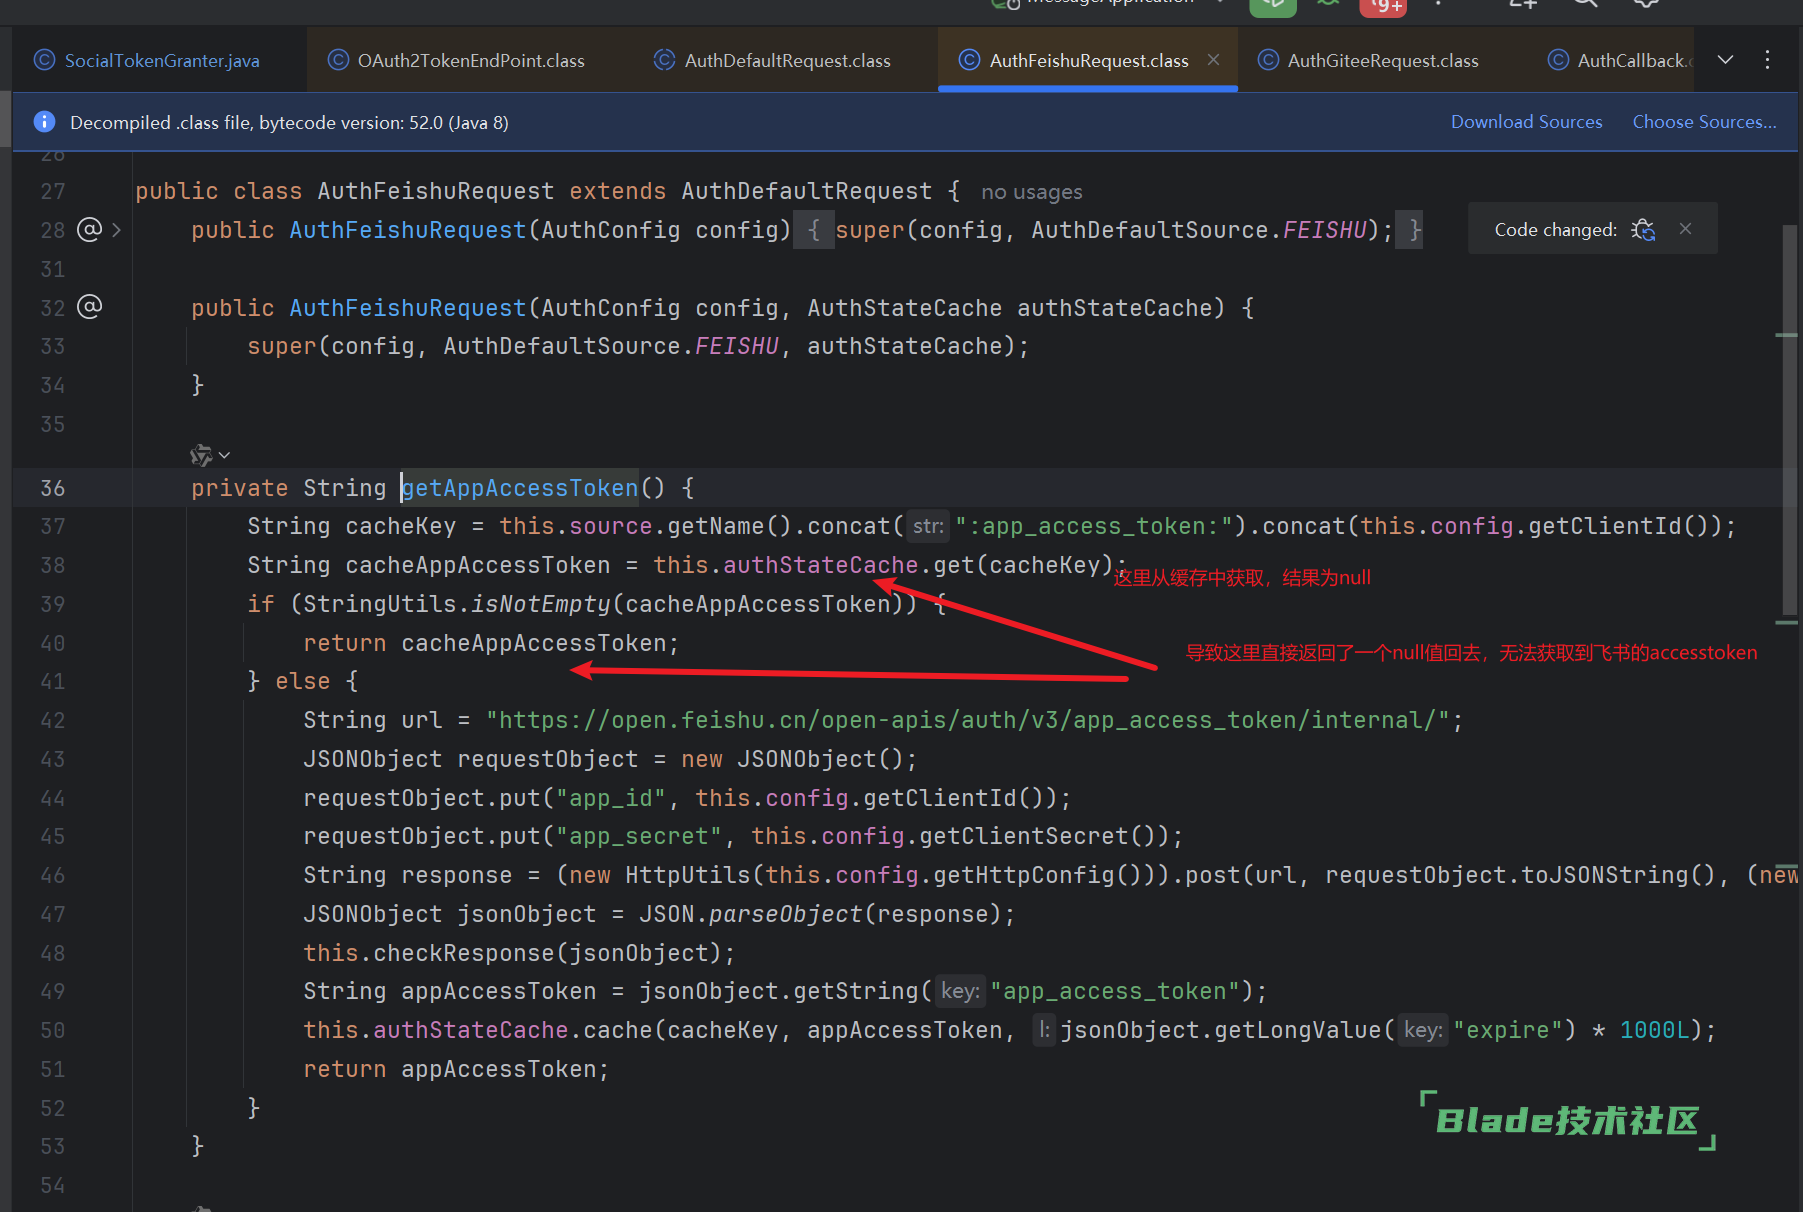The width and height of the screenshot is (1803, 1212).
Task: Click the editor vertical scrollbar
Action: coord(1789,420)
